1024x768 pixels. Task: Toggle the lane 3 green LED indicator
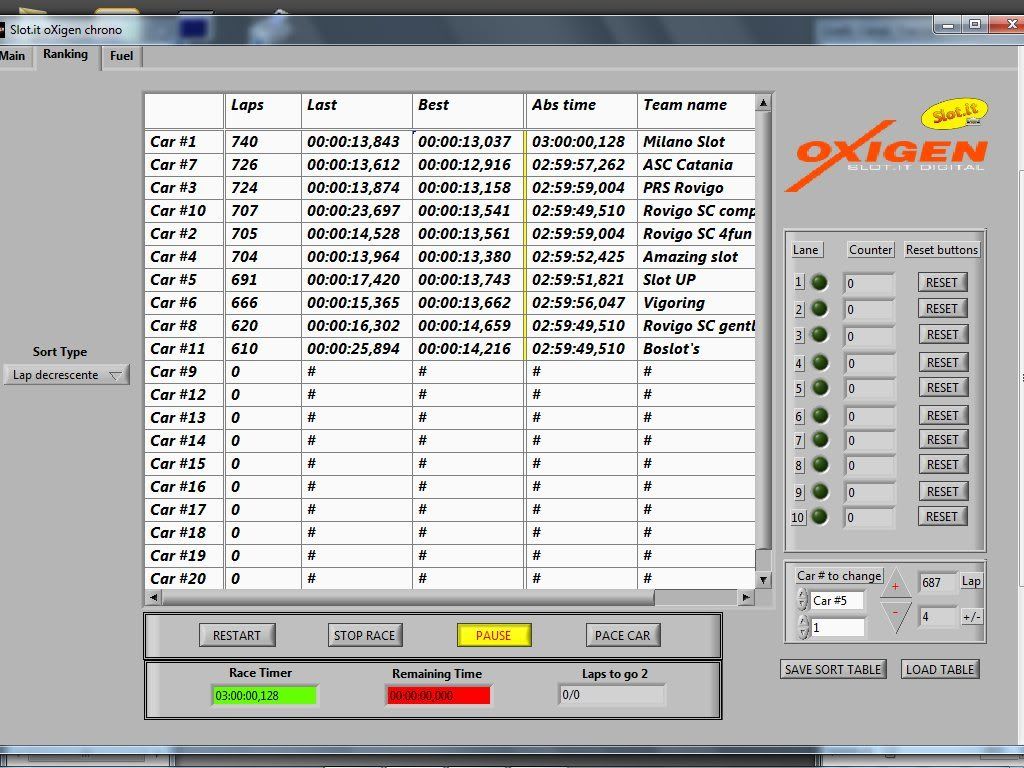819,335
